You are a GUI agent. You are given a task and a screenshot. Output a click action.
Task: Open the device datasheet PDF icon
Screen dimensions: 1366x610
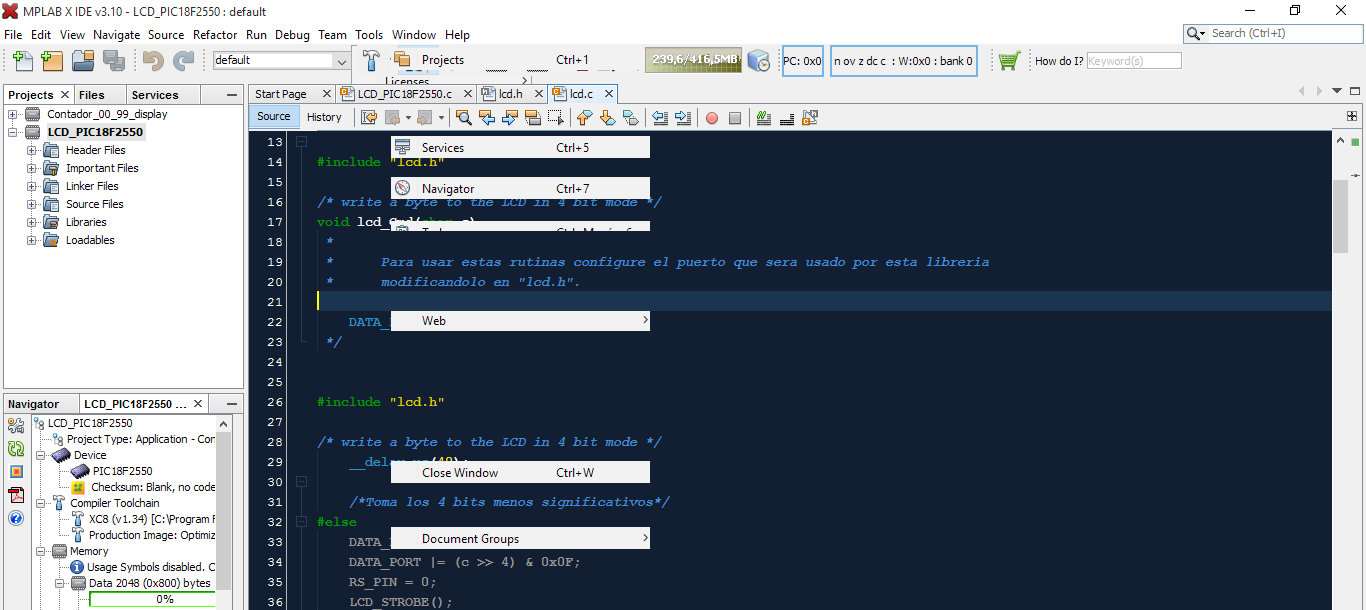coord(16,495)
